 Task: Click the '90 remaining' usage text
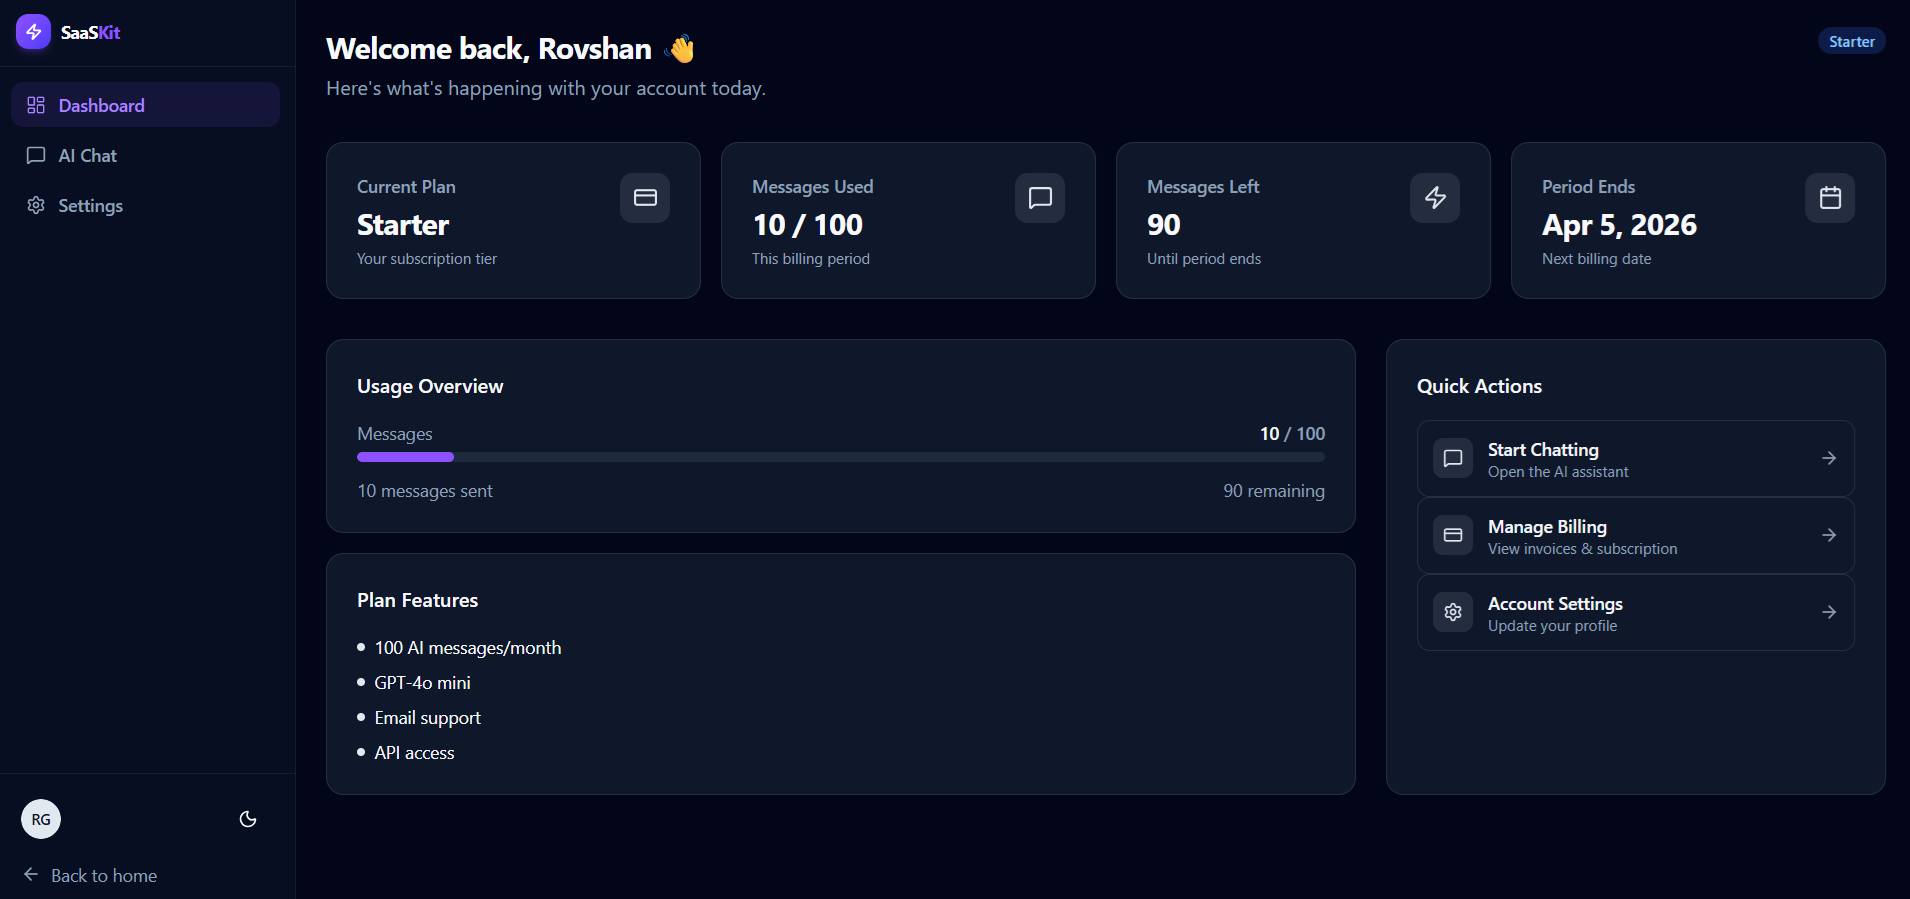click(x=1274, y=491)
